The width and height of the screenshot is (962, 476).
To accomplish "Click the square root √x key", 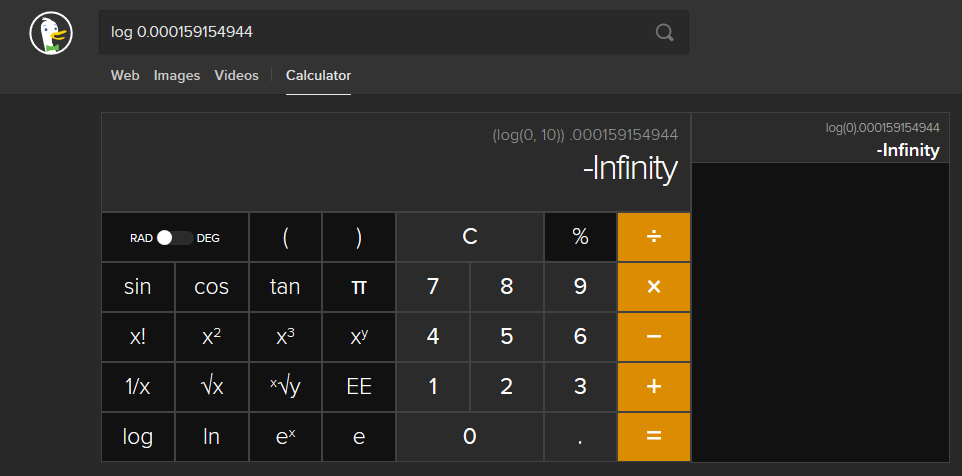I will 212,386.
